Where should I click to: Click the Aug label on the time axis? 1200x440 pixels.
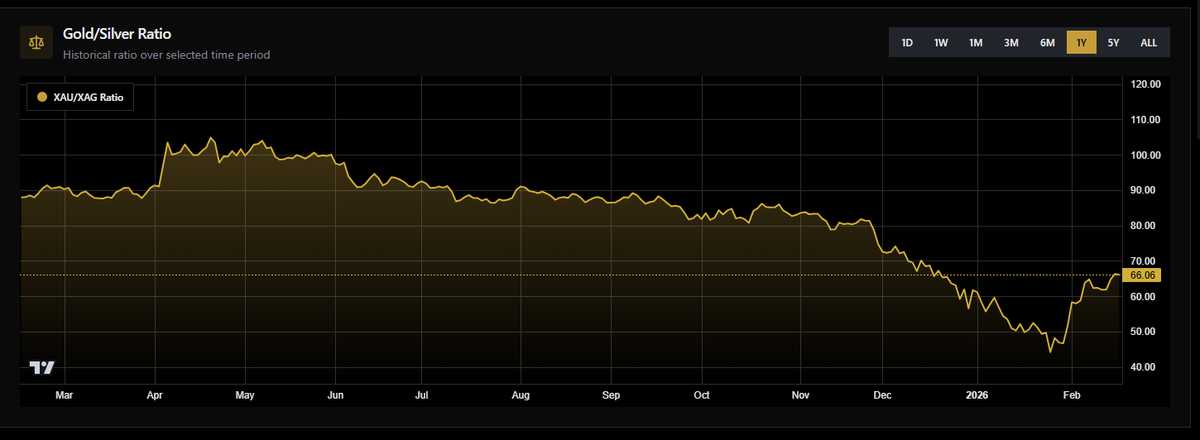pyautogui.click(x=521, y=395)
